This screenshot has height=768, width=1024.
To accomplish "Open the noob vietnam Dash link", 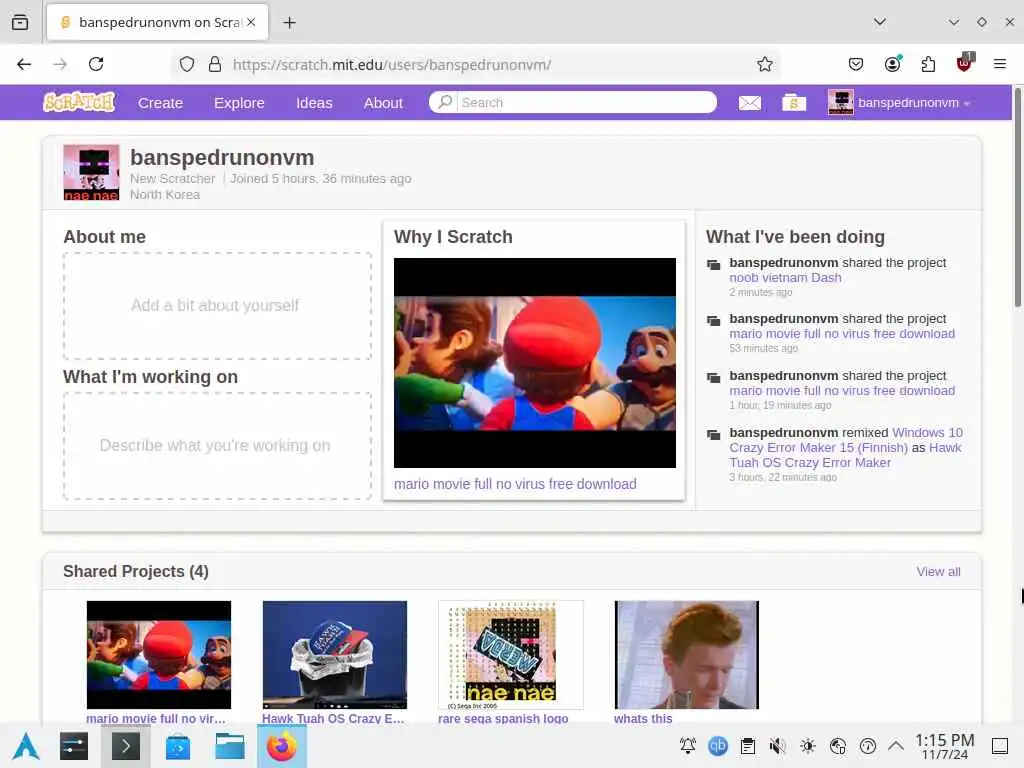I will coord(785,278).
